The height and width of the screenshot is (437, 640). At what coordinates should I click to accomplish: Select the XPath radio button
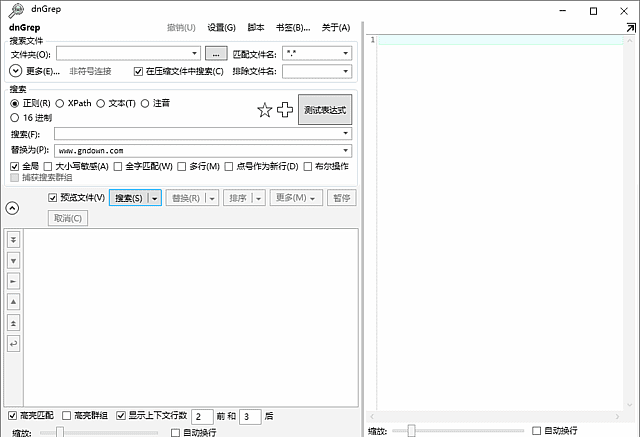[60, 104]
